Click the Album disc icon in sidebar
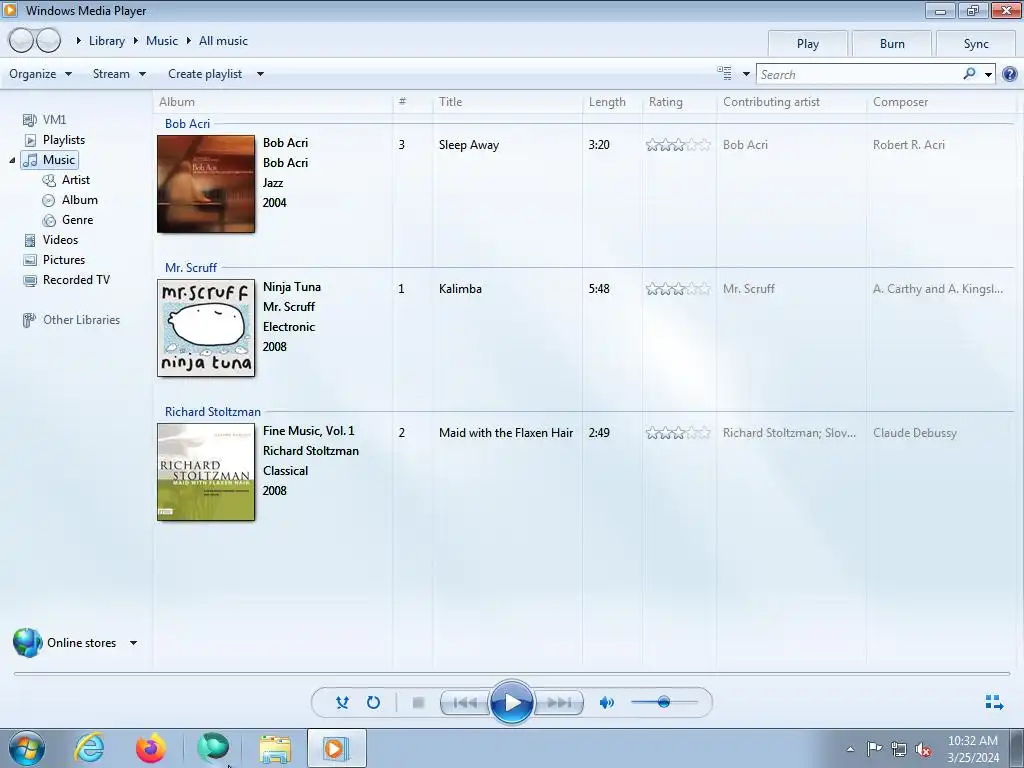The height and width of the screenshot is (768, 1024). (48, 200)
